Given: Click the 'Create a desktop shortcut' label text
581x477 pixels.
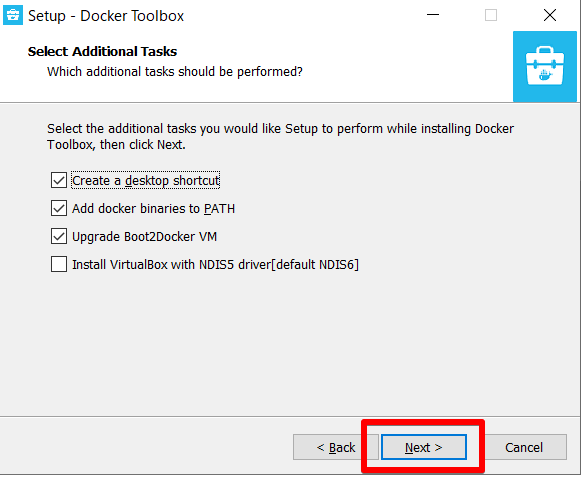Looking at the screenshot, I should tap(146, 180).
